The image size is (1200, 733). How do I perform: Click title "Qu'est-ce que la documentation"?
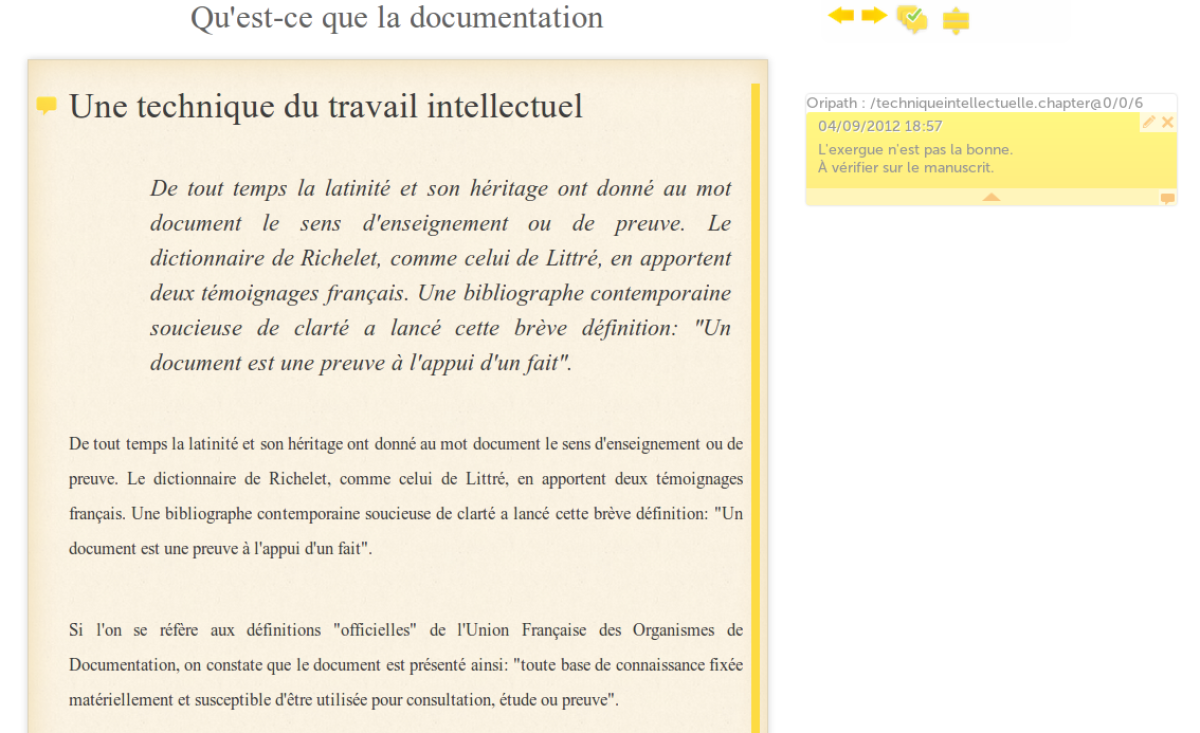click(397, 17)
